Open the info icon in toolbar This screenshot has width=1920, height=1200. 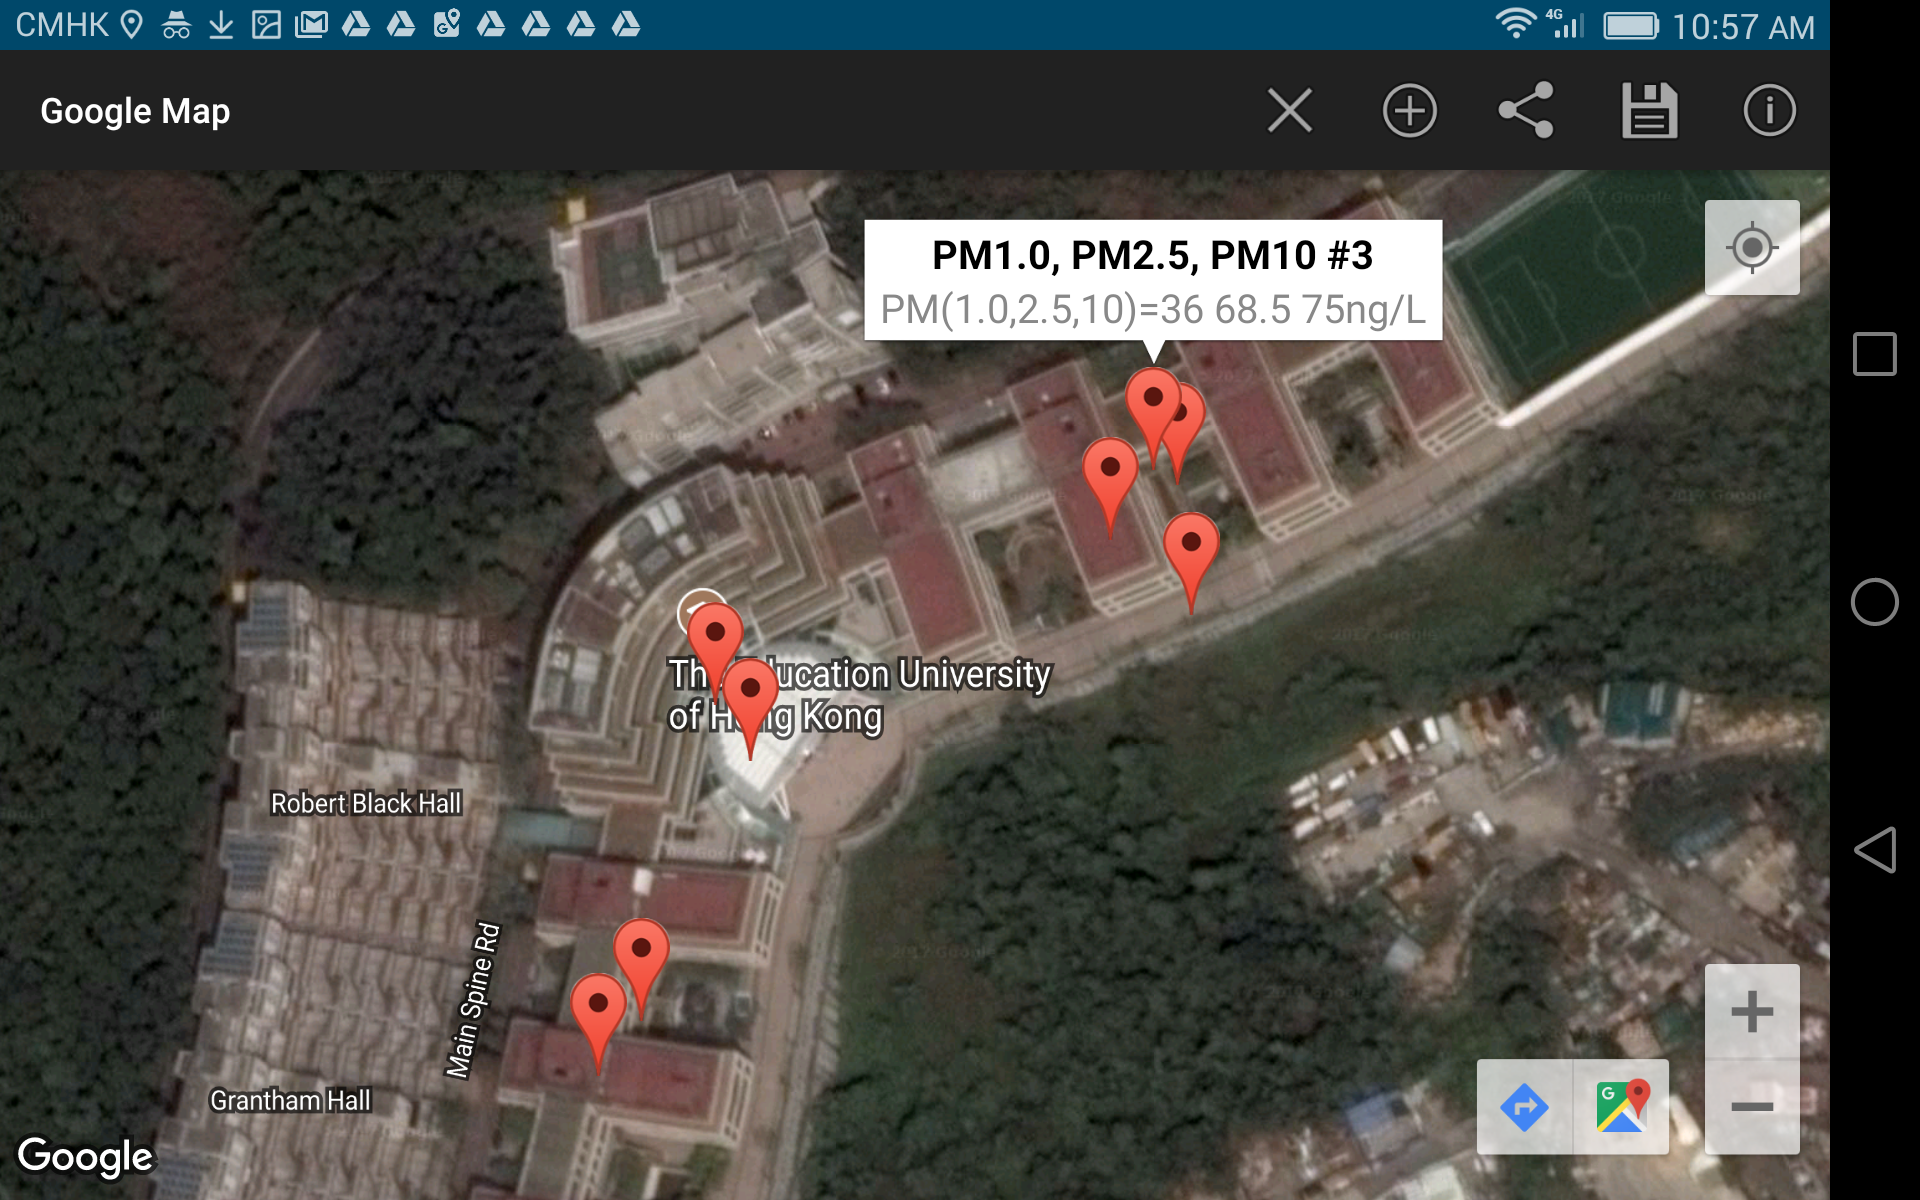[1769, 110]
